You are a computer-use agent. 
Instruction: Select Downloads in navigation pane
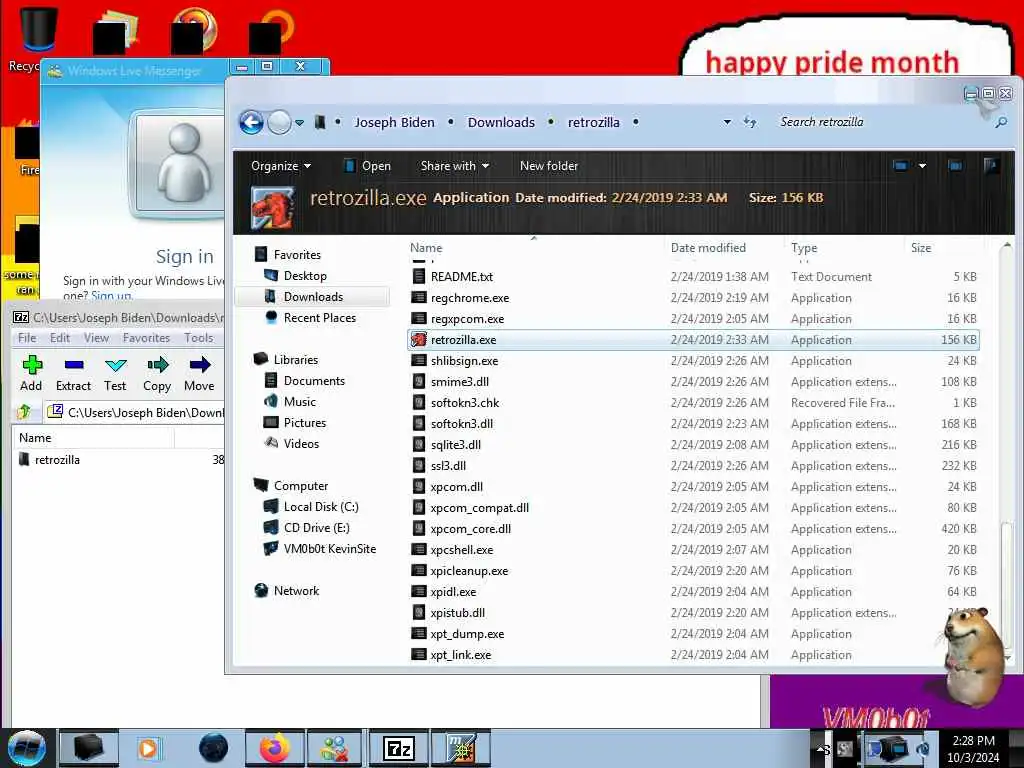[x=312, y=296]
